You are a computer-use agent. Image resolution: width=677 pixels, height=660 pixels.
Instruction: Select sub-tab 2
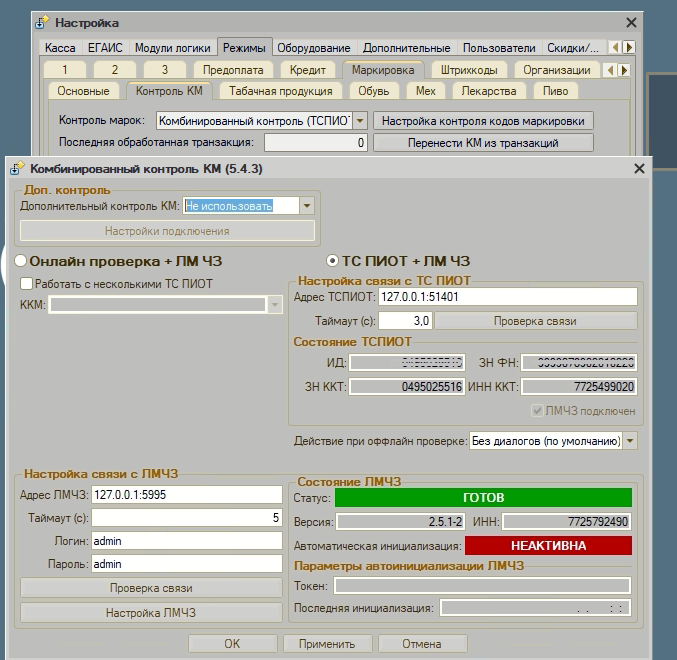[115, 70]
